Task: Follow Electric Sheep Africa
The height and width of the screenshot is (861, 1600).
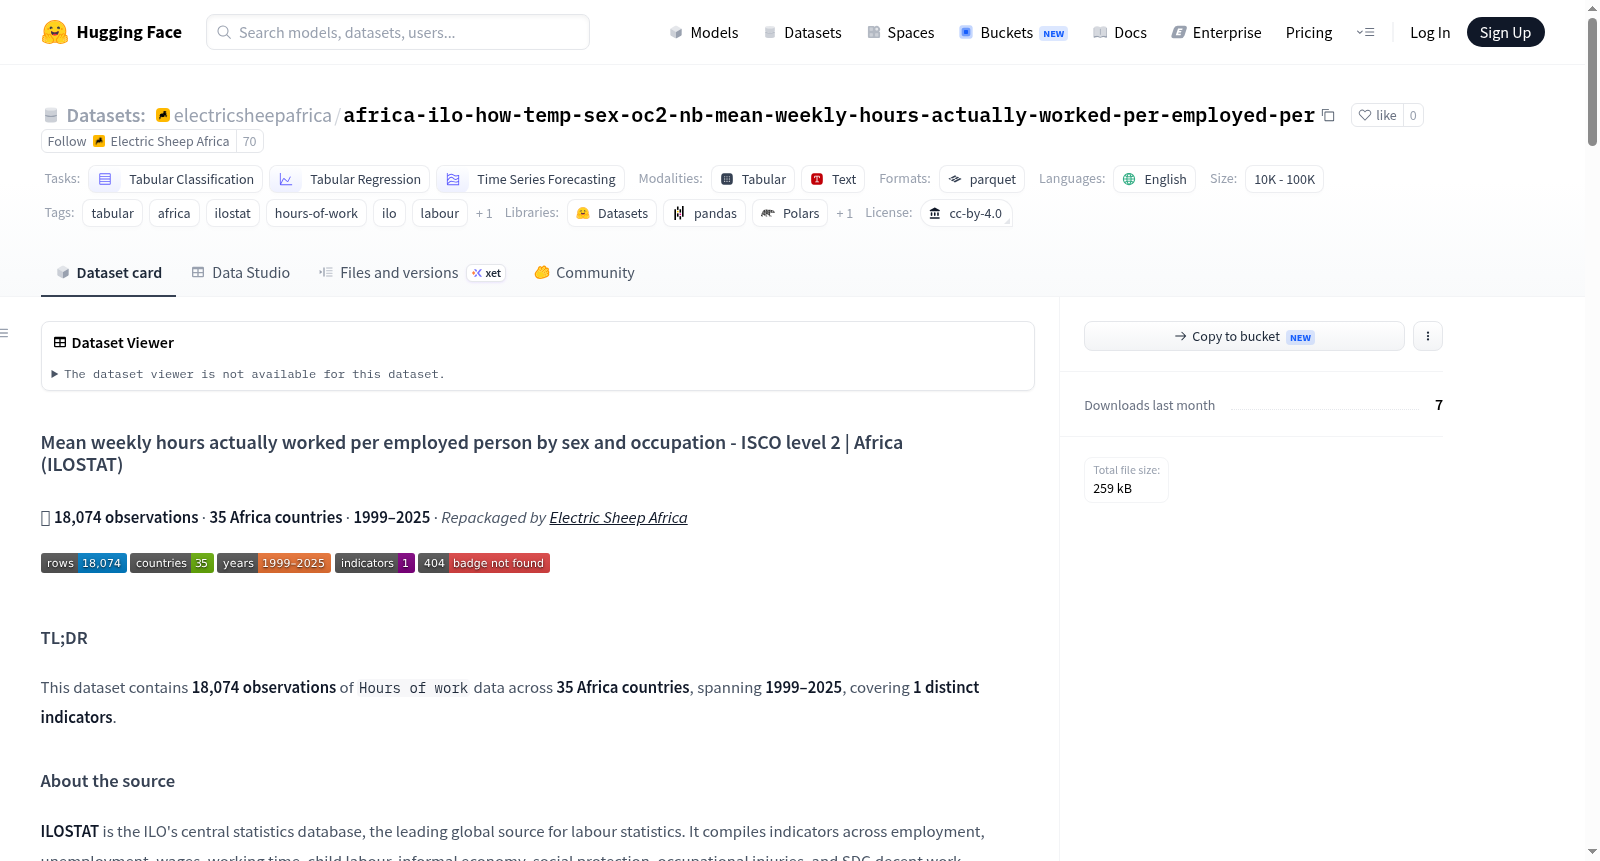Action: coord(139,141)
